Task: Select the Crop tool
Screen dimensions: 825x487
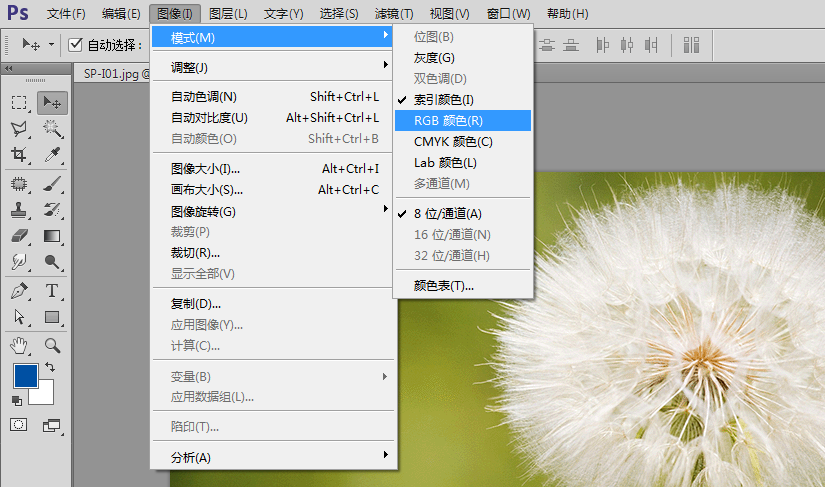Action: pyautogui.click(x=19, y=155)
